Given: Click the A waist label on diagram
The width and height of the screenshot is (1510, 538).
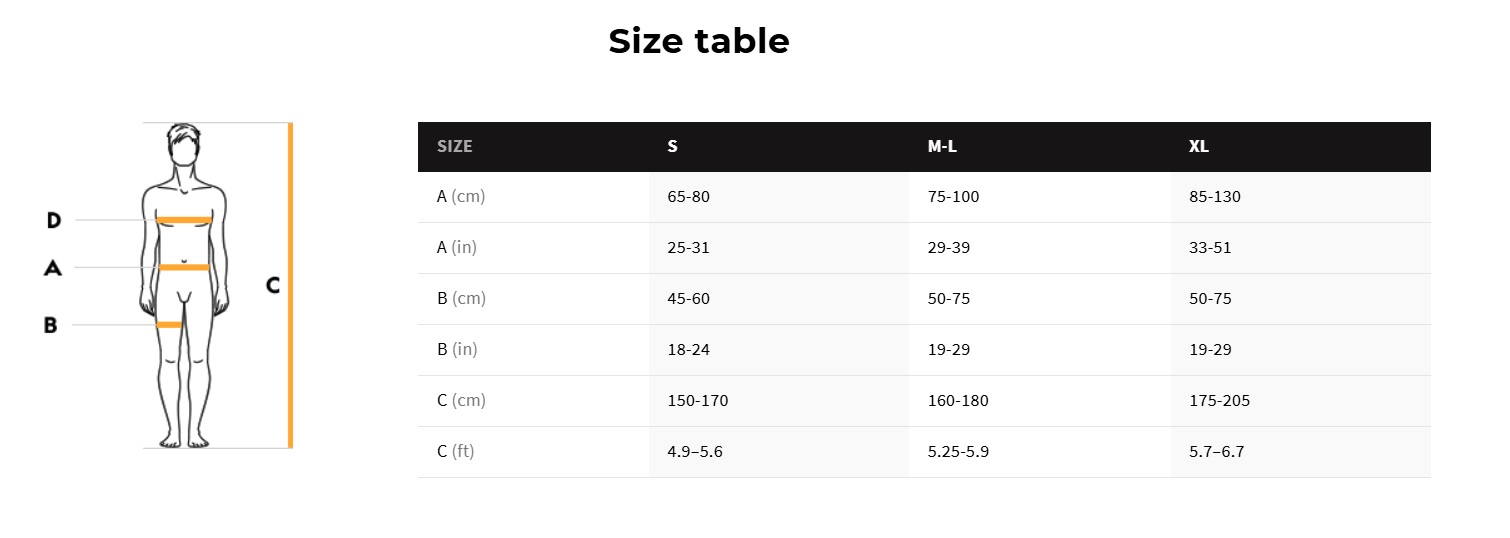Looking at the screenshot, I should pyautogui.click(x=53, y=267).
